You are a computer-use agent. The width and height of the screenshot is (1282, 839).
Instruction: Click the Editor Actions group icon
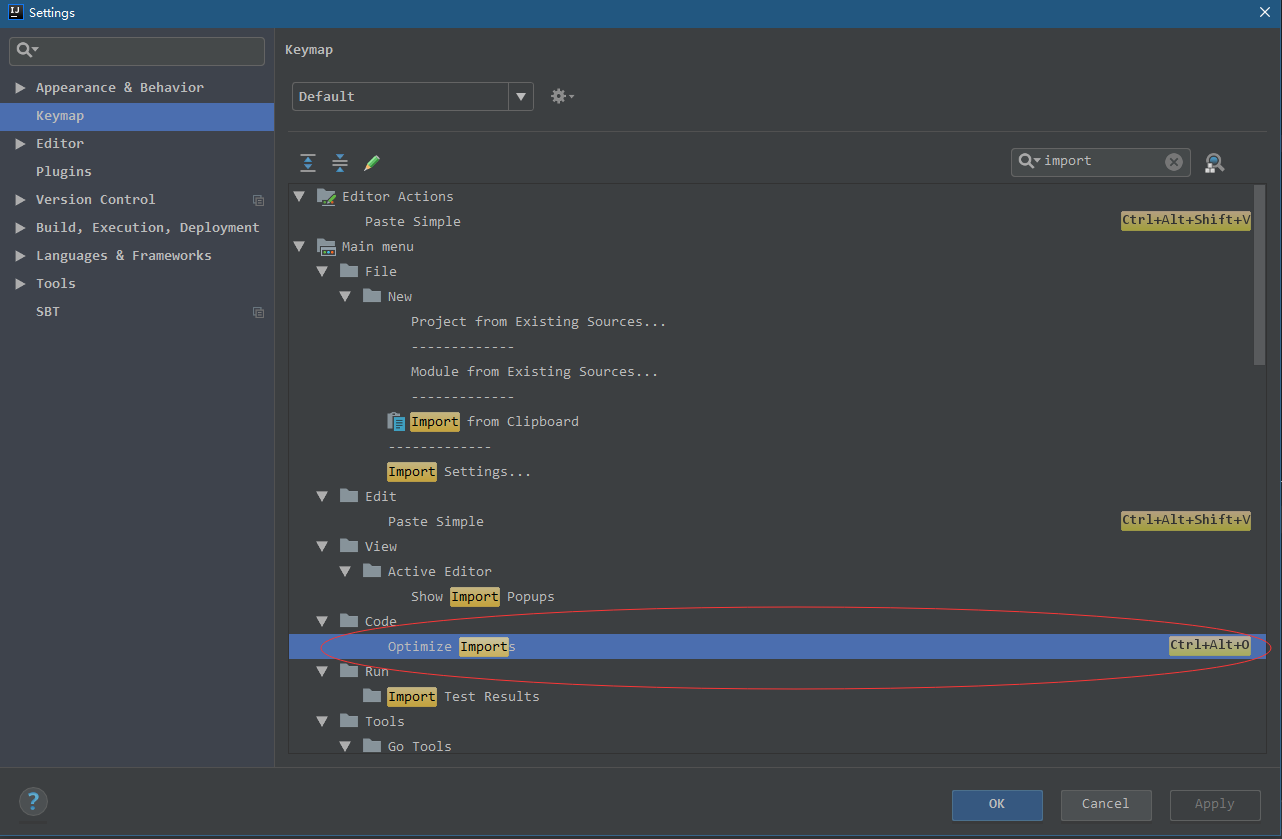326,196
